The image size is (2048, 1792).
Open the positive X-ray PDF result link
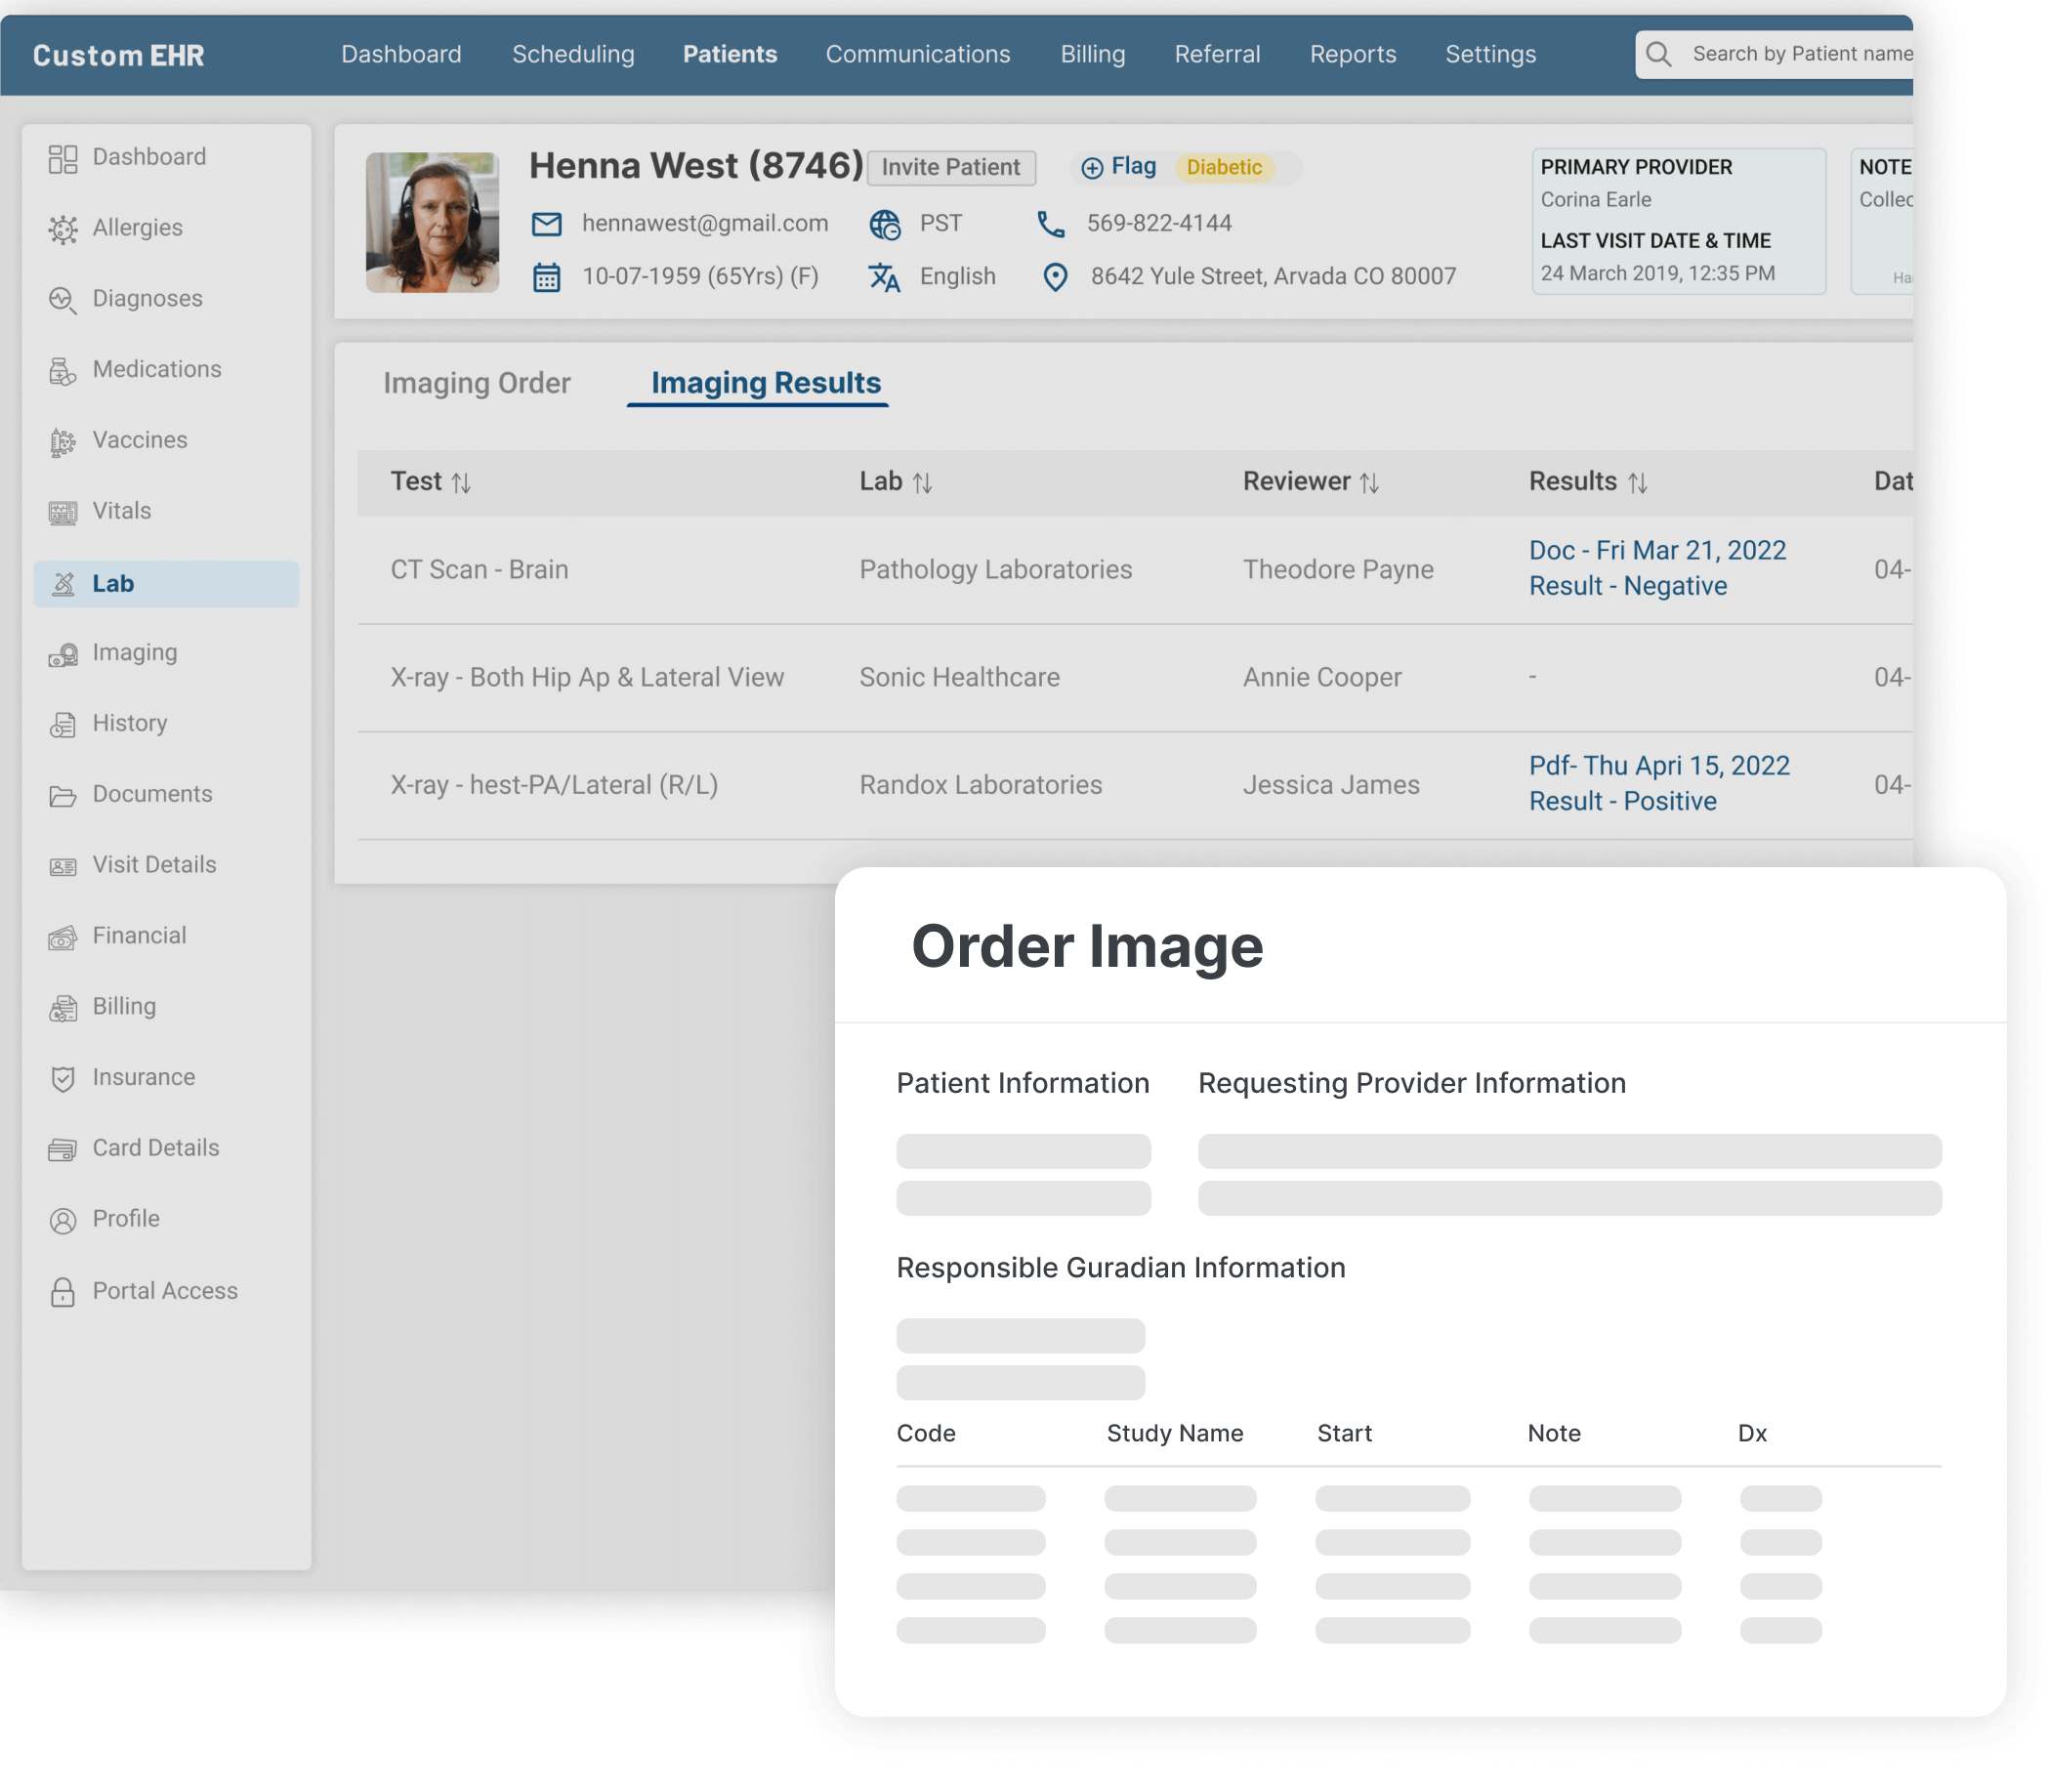pos(1658,765)
